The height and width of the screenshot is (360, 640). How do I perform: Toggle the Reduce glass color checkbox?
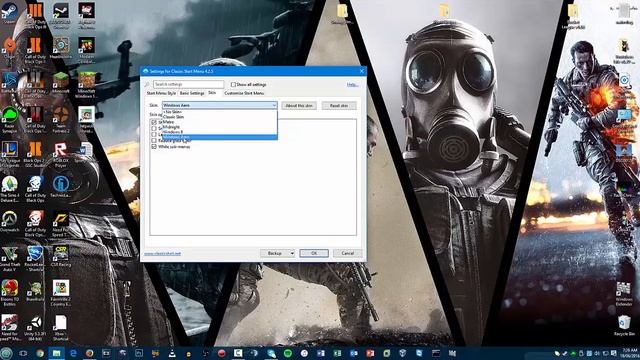[x=154, y=140]
